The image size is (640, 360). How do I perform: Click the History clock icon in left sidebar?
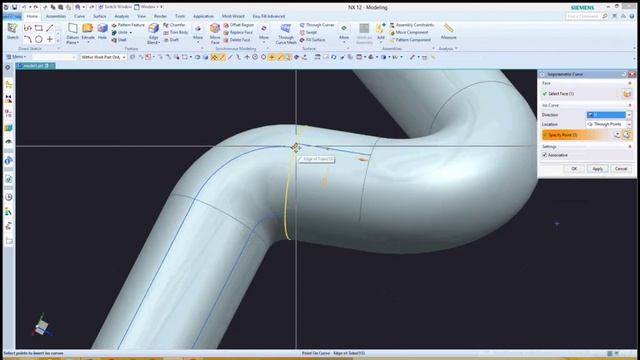(x=9, y=197)
